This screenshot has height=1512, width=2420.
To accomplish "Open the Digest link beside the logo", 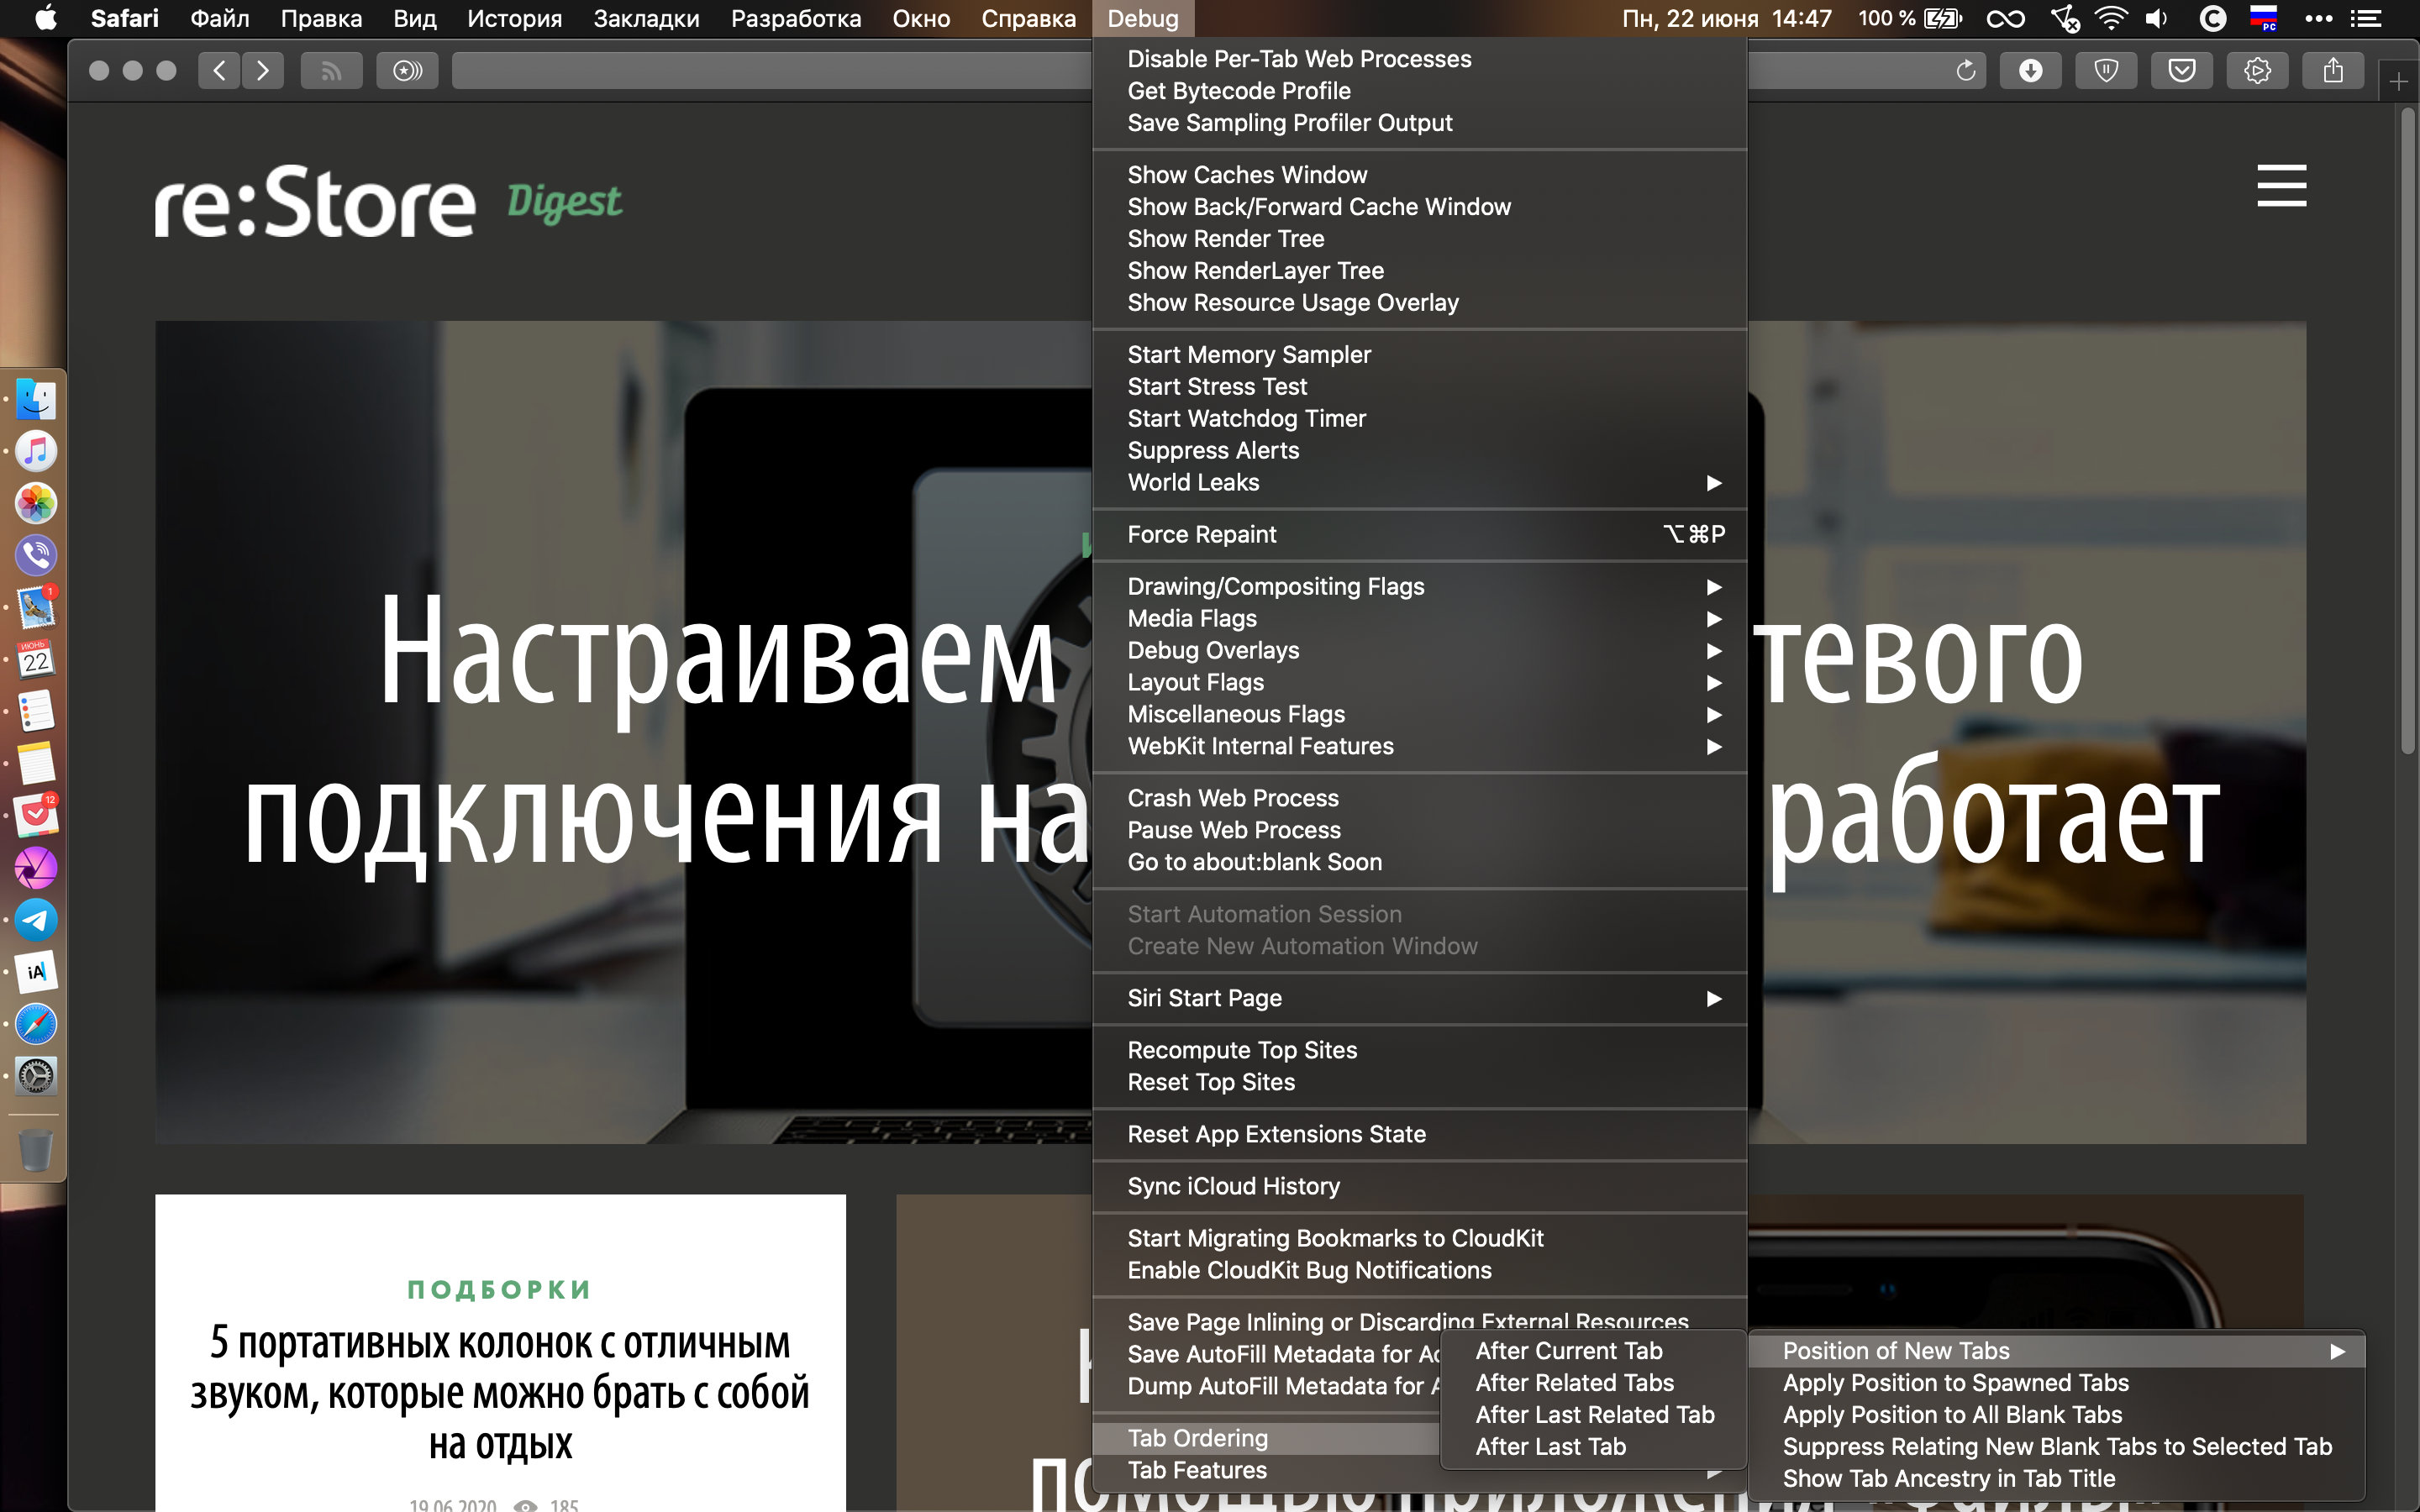I will click(564, 202).
